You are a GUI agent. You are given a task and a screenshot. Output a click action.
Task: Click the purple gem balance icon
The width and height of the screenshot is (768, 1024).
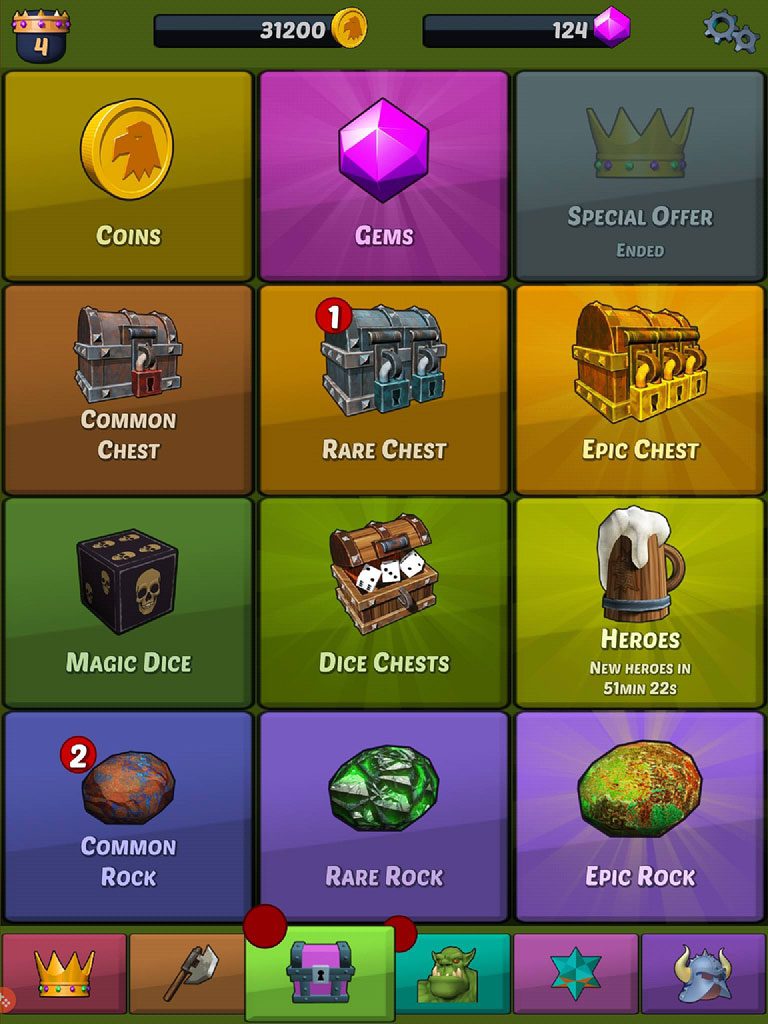point(612,27)
